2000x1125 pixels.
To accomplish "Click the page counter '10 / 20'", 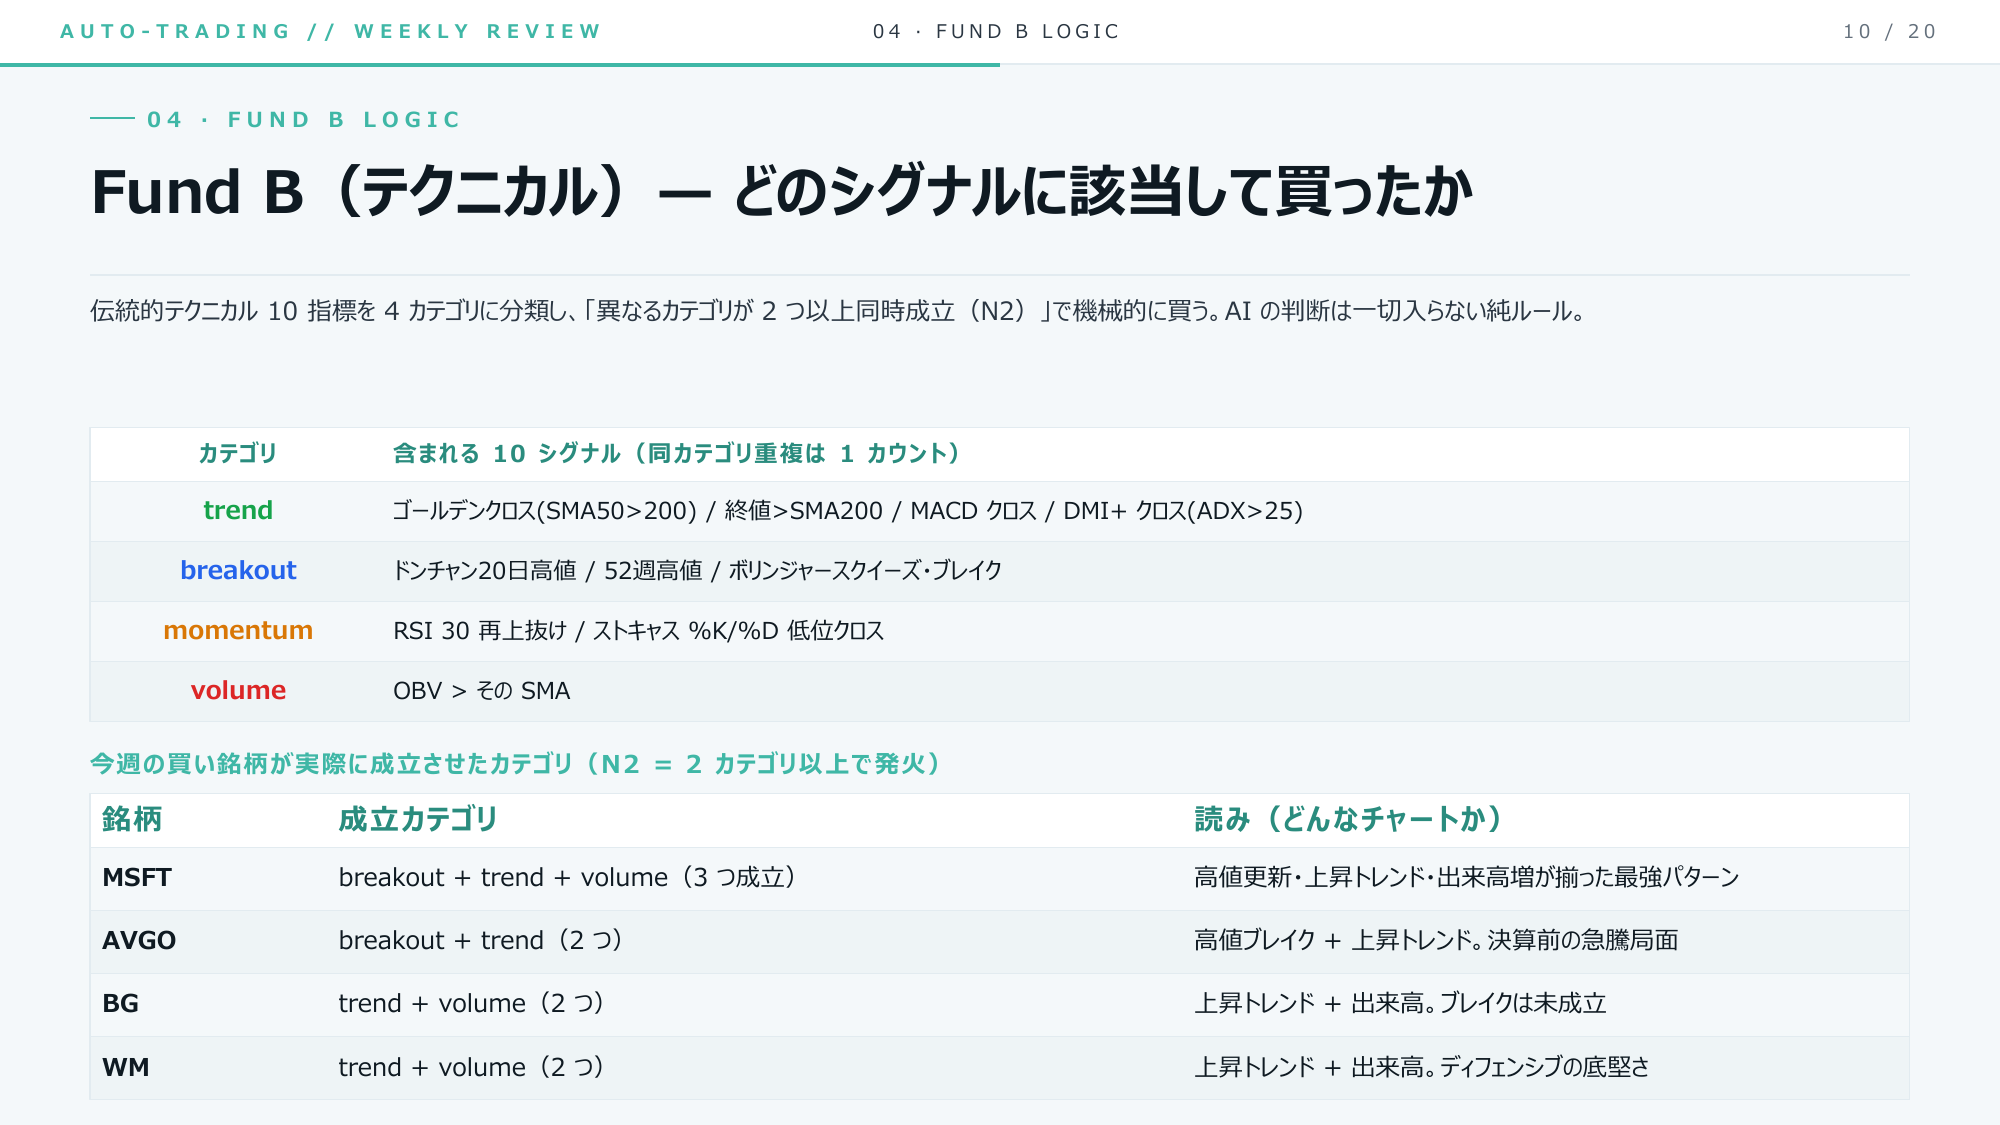I will [1890, 31].
